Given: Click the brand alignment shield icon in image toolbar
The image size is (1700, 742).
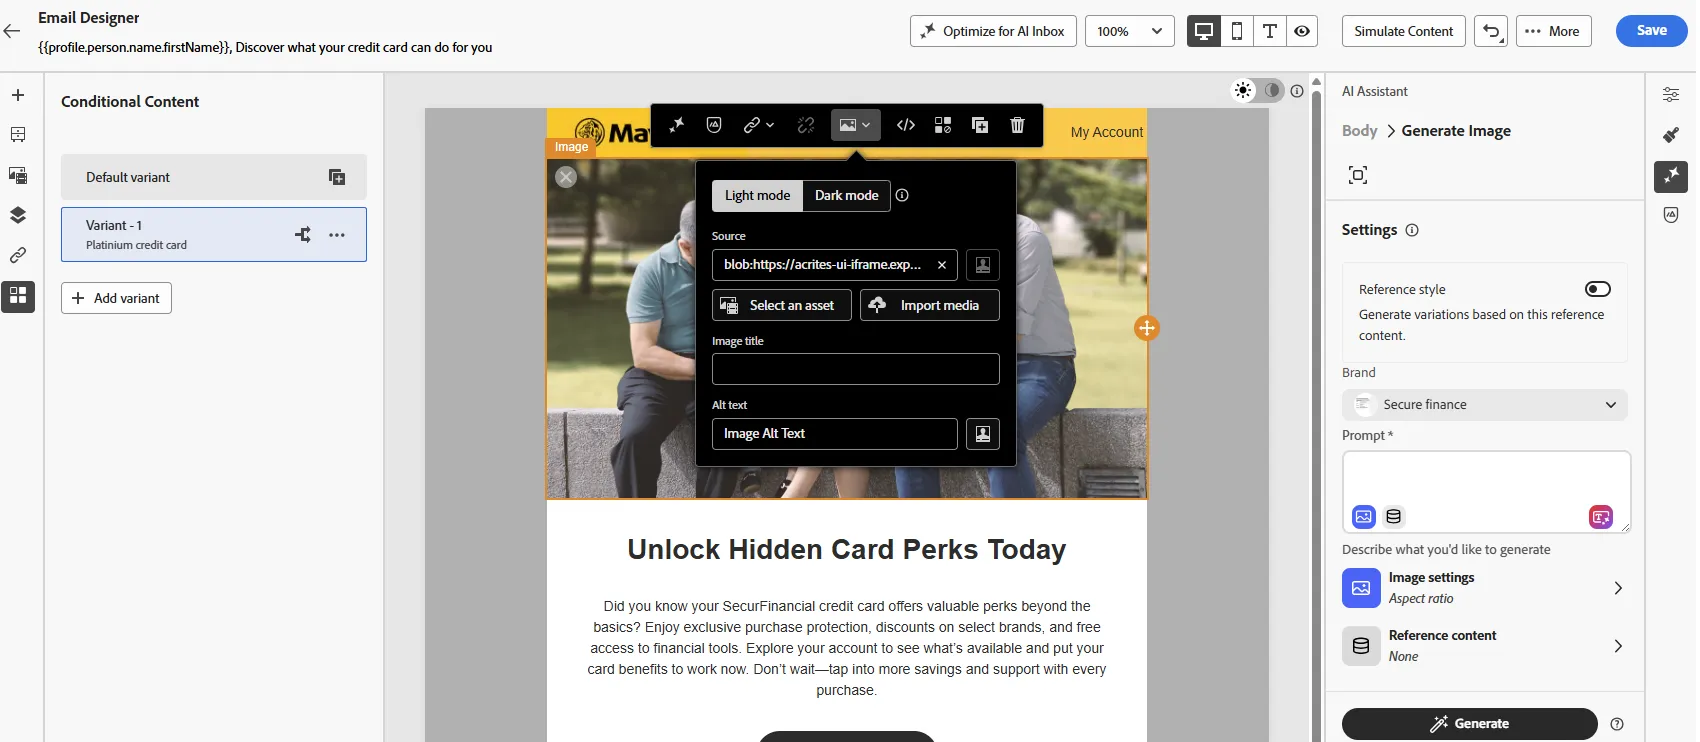Looking at the screenshot, I should [x=714, y=125].
